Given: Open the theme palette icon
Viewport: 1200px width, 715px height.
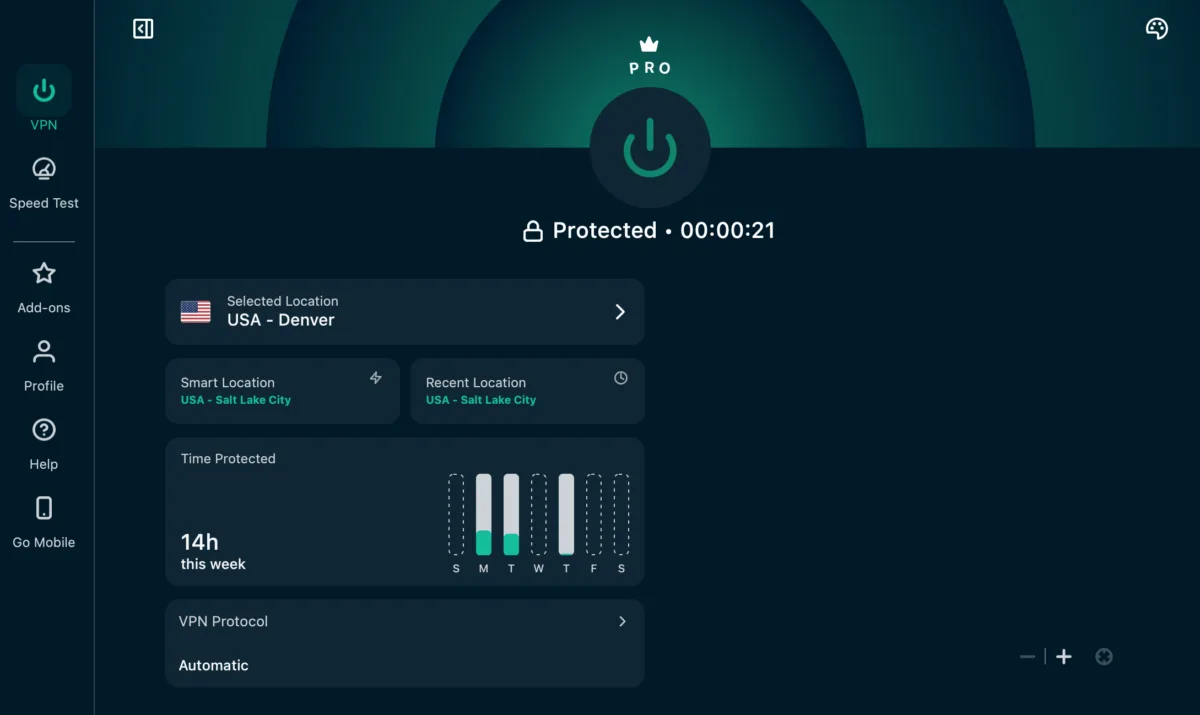Looking at the screenshot, I should (1156, 28).
